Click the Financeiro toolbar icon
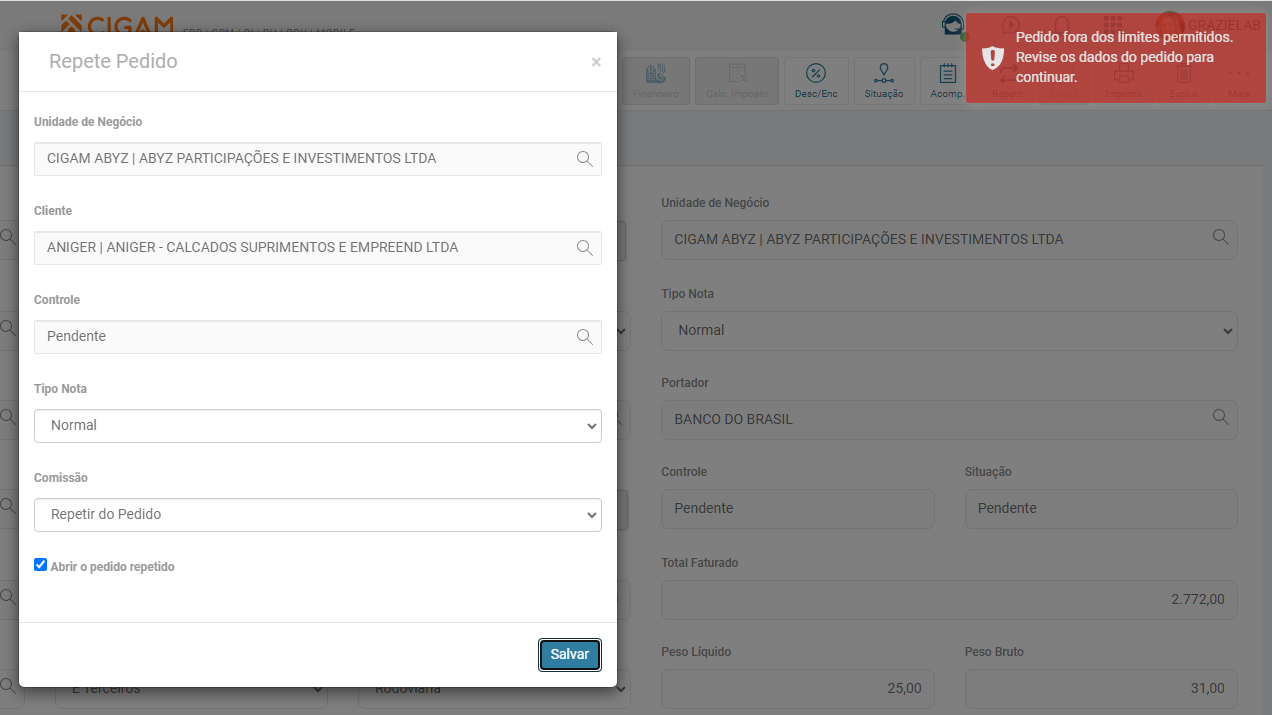Screen dimensions: 1272x715 [656, 81]
